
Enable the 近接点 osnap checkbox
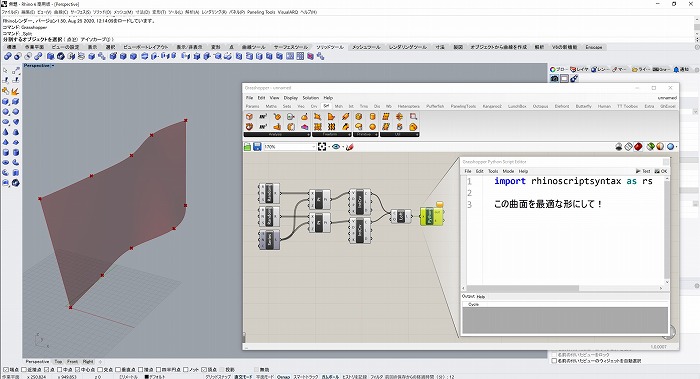(24, 370)
